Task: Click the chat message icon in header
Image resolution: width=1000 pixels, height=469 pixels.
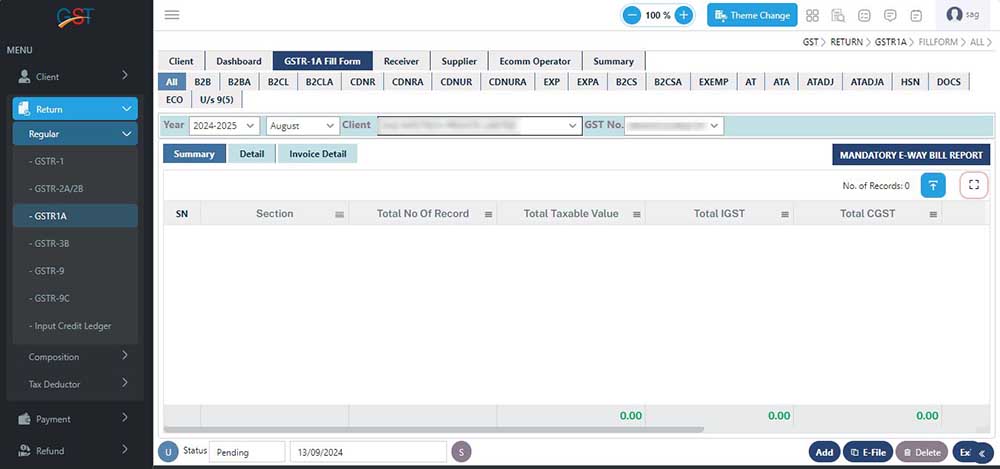Action: pos(890,15)
